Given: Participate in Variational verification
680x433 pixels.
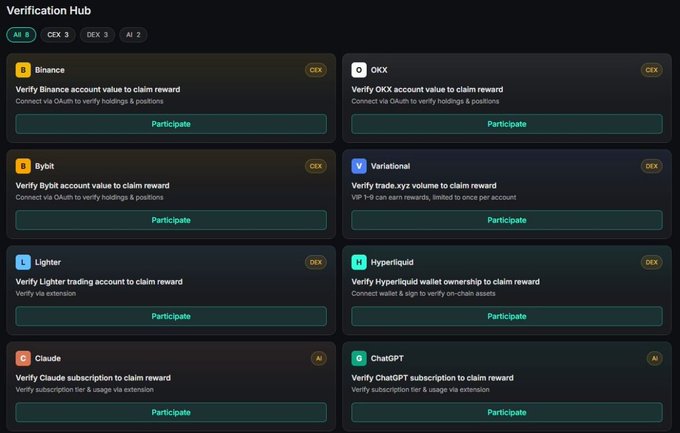Looking at the screenshot, I should pyautogui.click(x=507, y=220).
